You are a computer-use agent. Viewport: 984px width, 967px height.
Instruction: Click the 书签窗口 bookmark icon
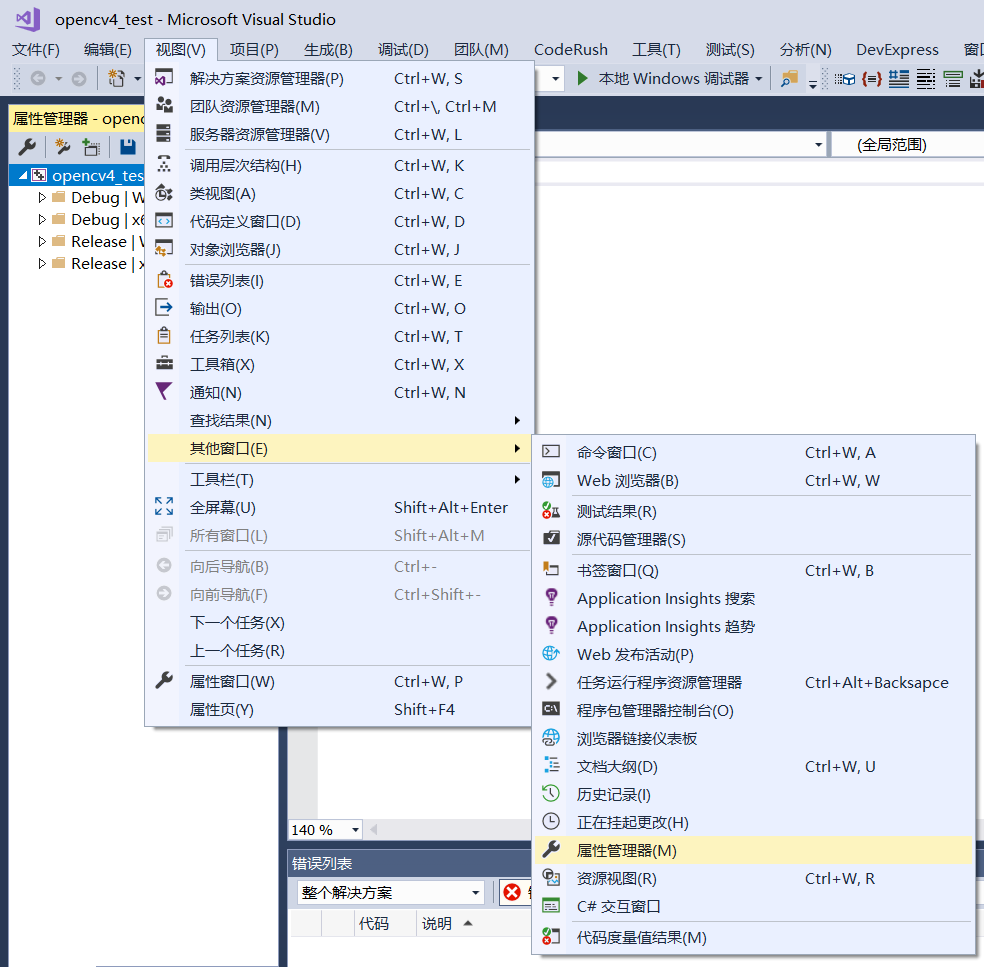click(x=551, y=569)
